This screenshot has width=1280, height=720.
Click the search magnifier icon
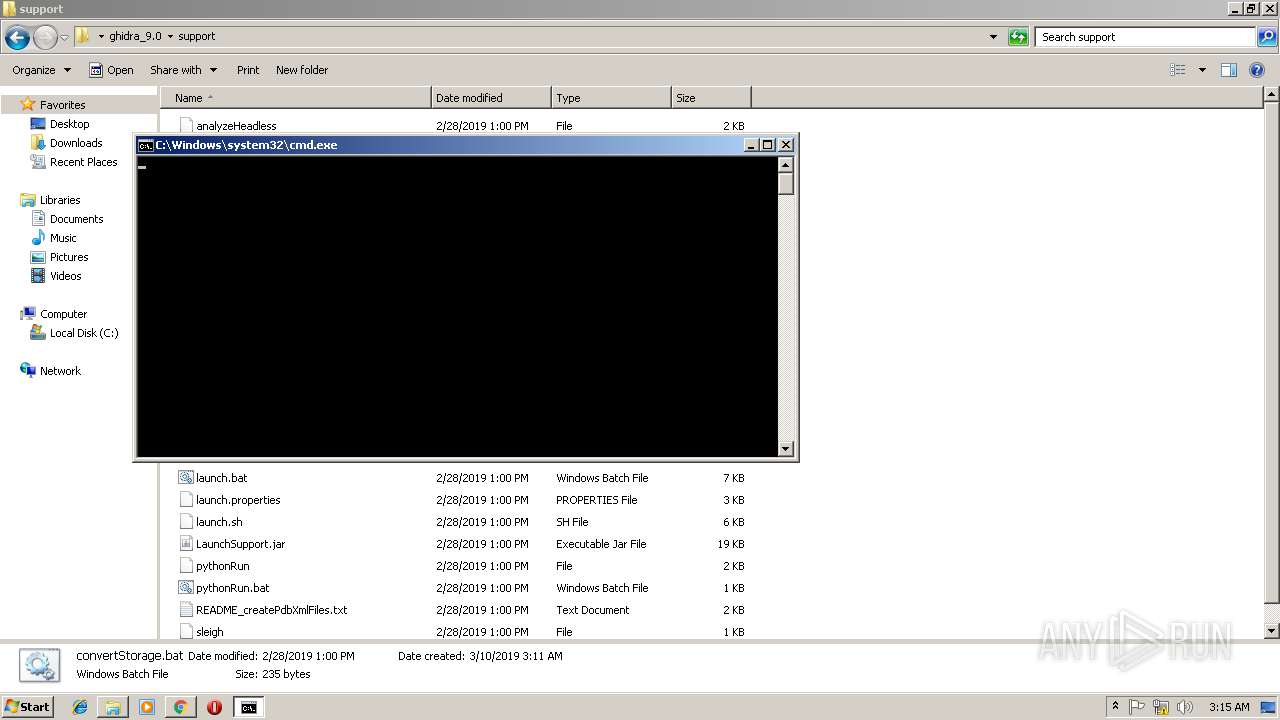[x=1268, y=37]
